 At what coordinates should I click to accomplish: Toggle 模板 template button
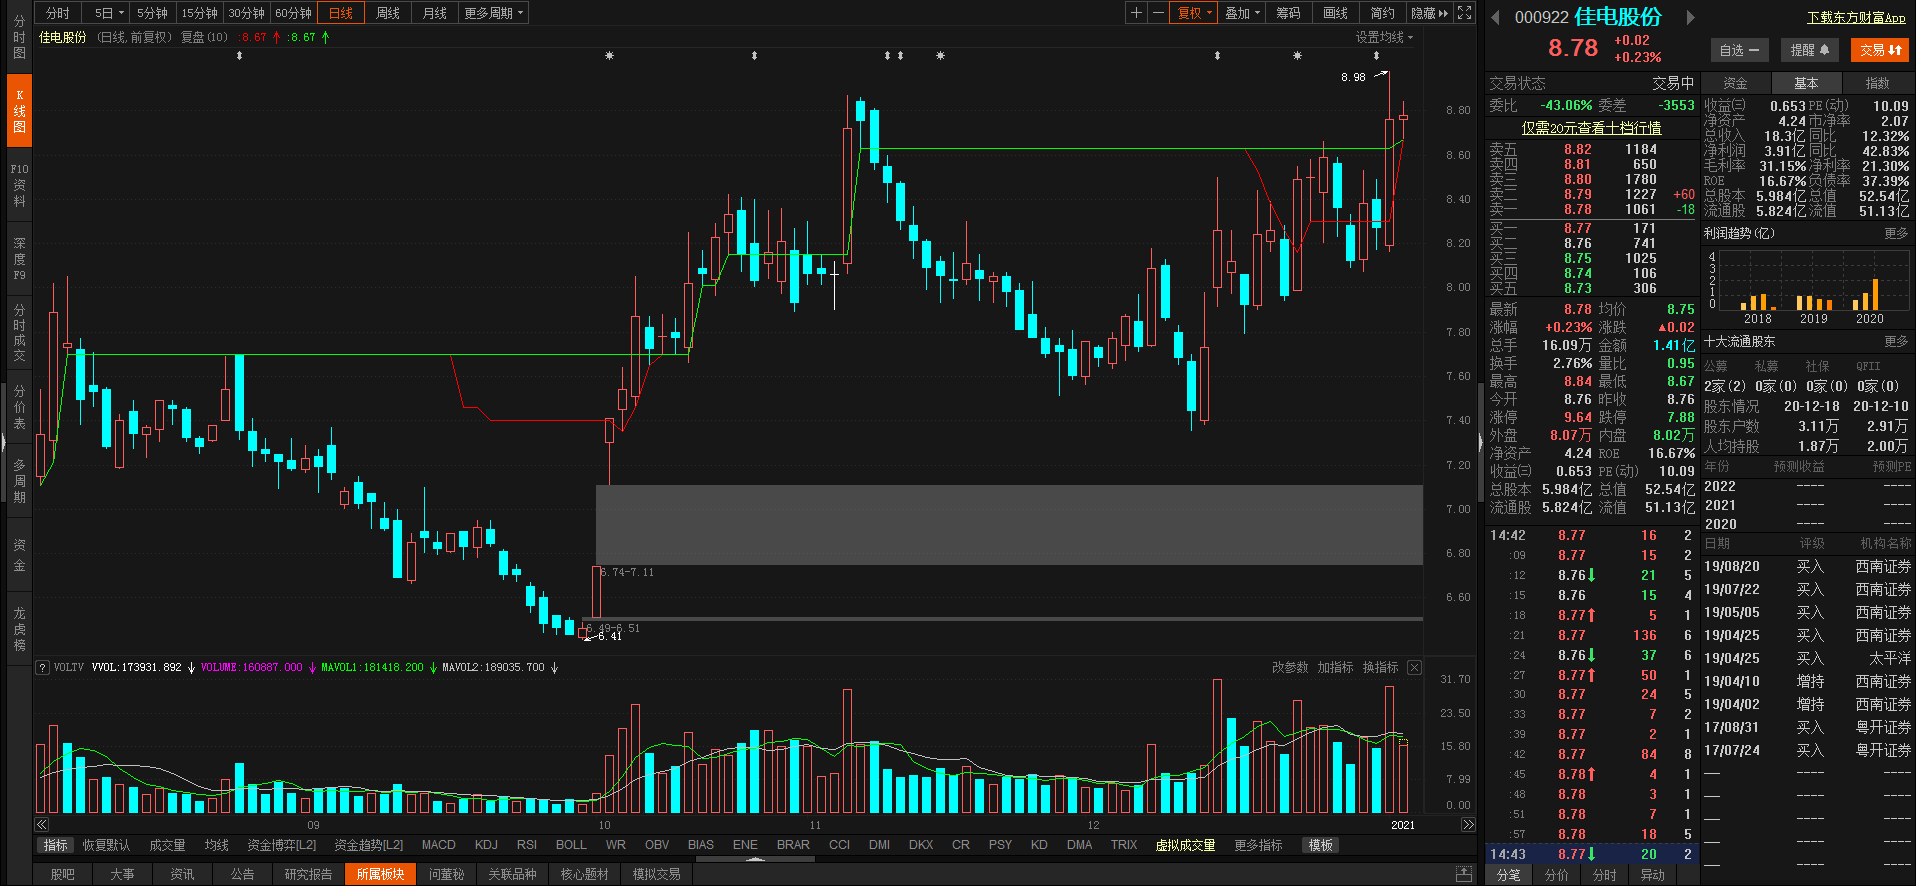point(1321,845)
